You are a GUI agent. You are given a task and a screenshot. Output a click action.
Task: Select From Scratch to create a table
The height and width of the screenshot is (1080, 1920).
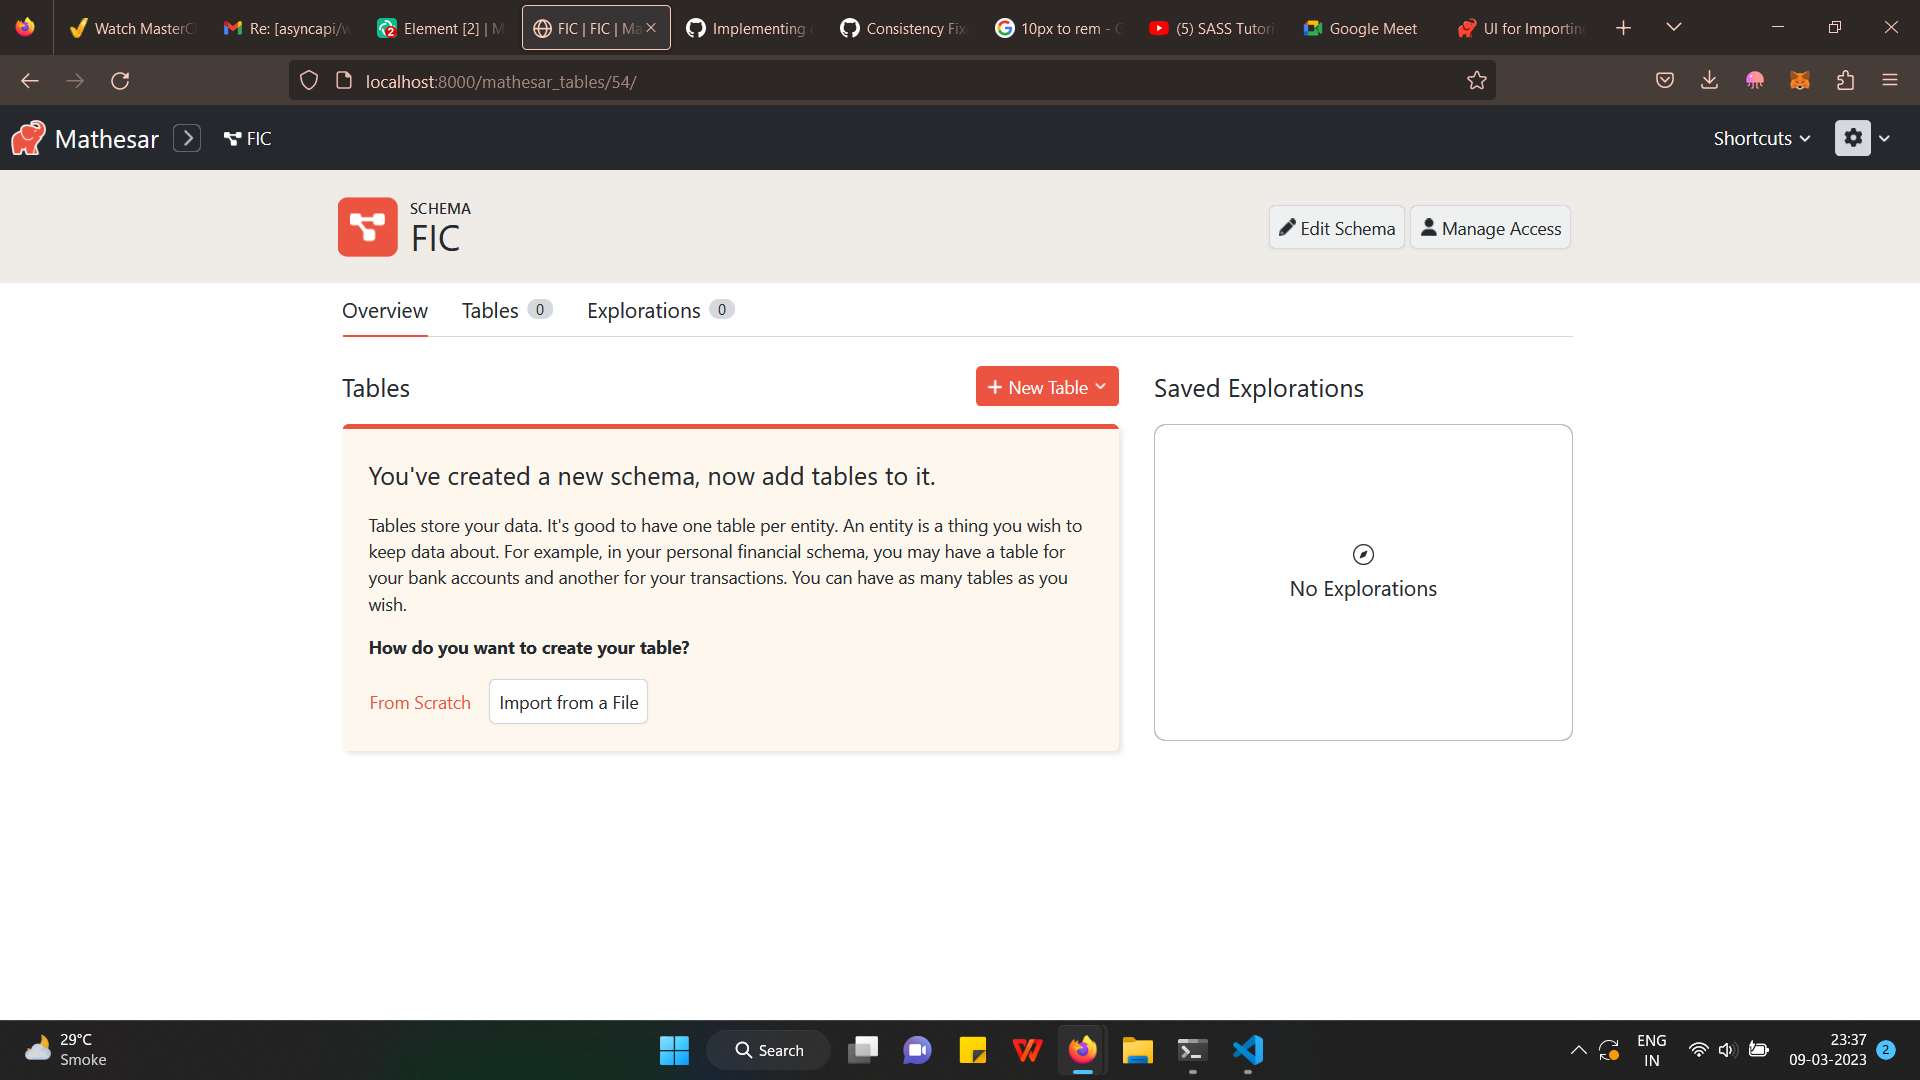click(x=420, y=702)
